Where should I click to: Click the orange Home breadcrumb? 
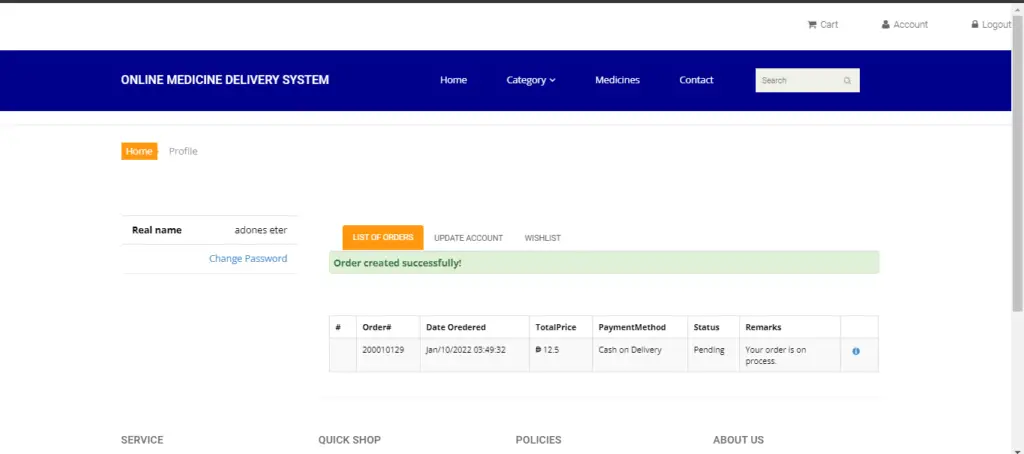pyautogui.click(x=139, y=151)
